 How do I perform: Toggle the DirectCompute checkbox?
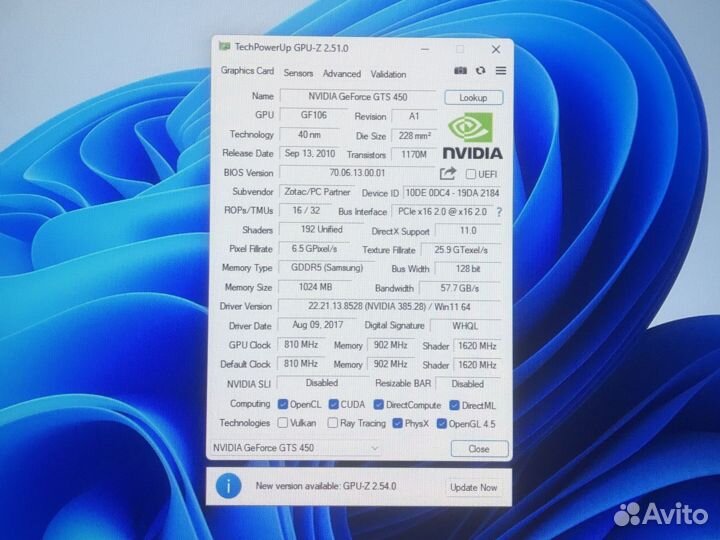(378, 405)
